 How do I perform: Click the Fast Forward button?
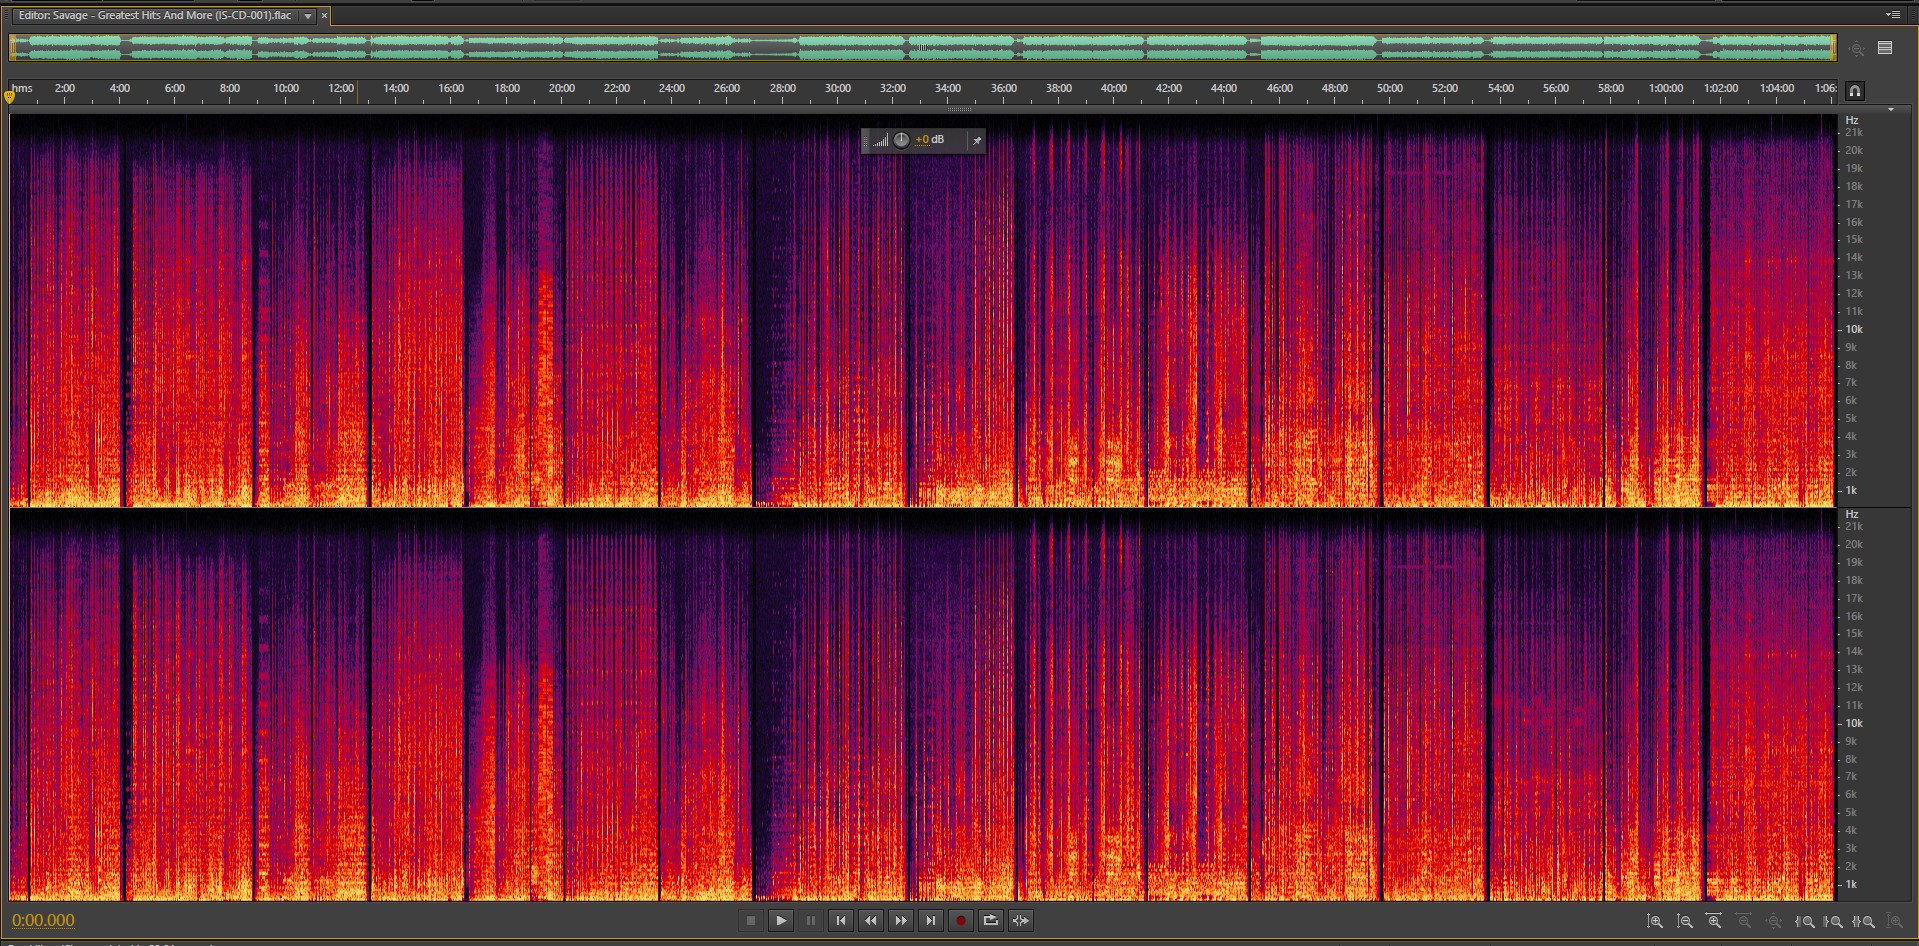[900, 921]
